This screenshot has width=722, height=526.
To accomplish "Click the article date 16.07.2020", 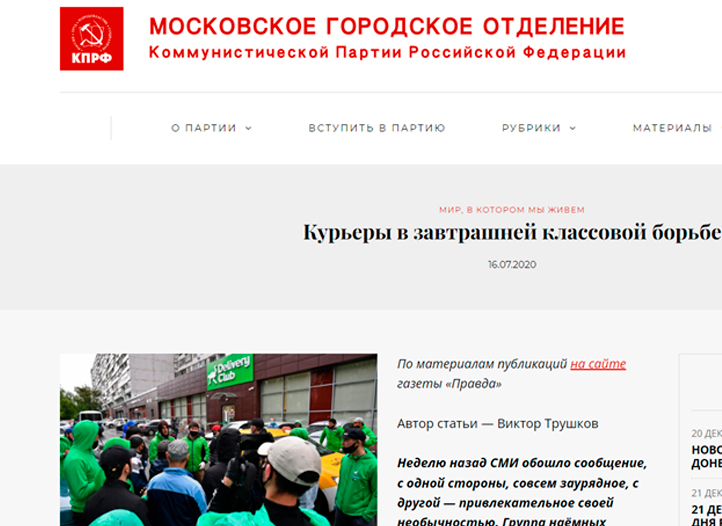I will (512, 264).
